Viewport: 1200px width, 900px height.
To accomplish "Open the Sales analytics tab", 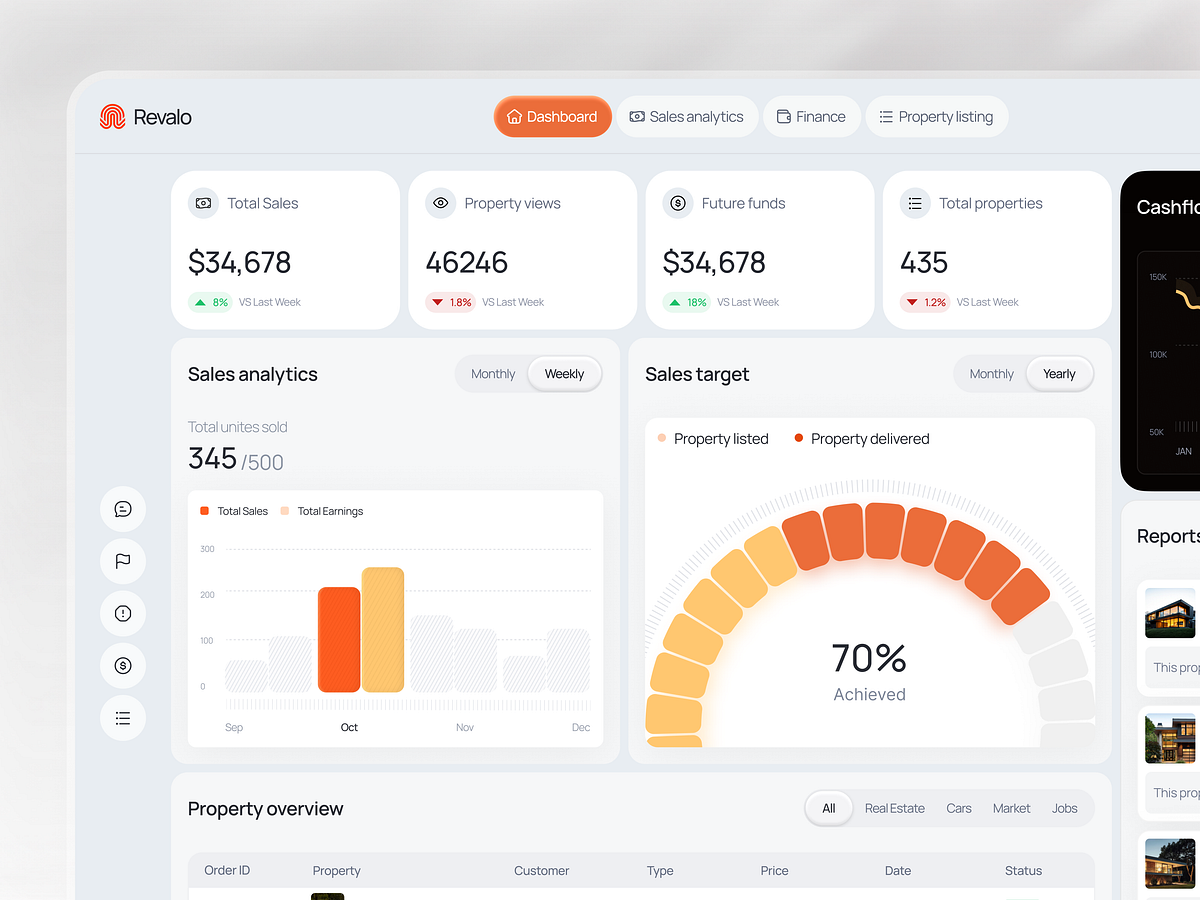I will (x=687, y=117).
